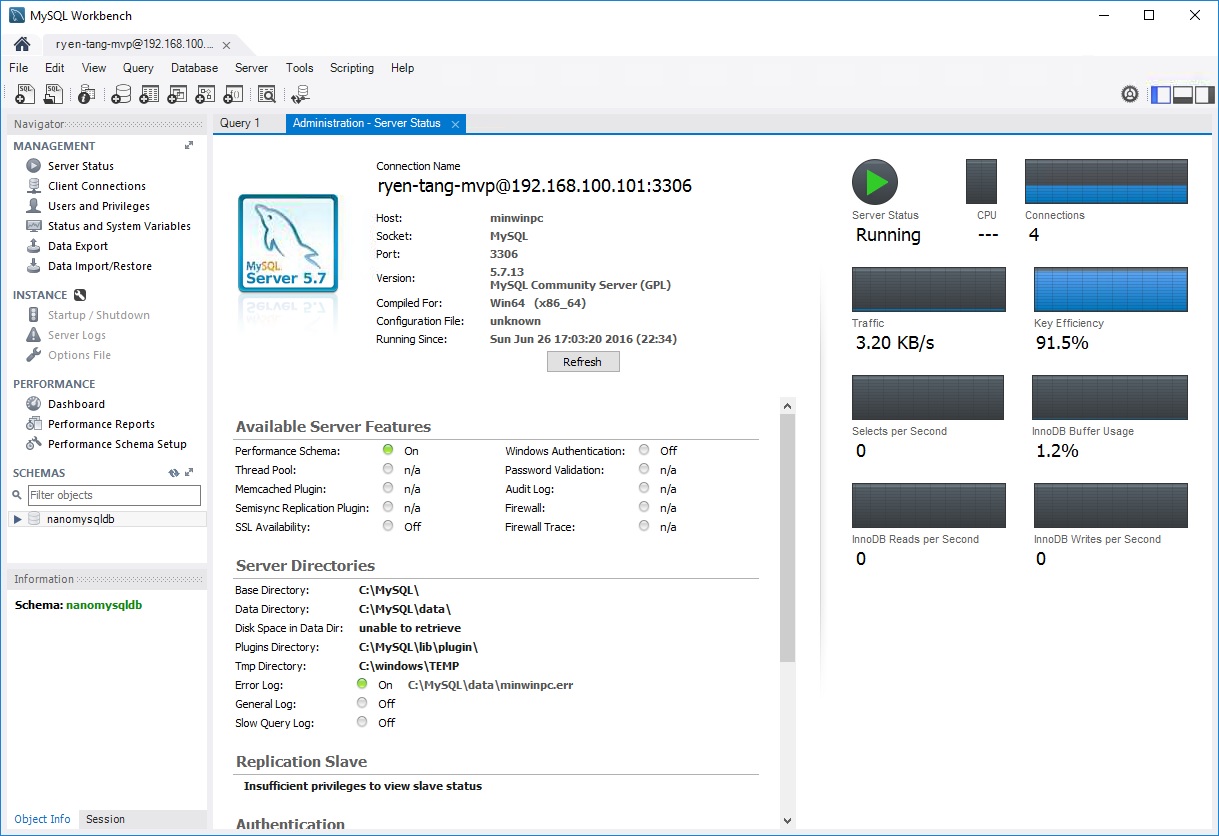Screen dimensions: 1219x836
Task: Switch to the Object Info tab
Action: 42,819
